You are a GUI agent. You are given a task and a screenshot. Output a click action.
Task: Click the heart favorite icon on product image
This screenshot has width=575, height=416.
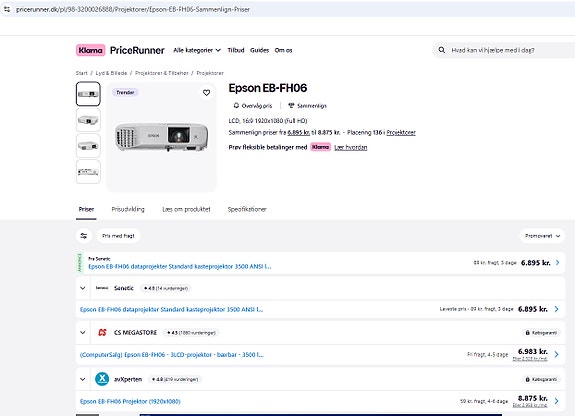pyautogui.click(x=206, y=93)
